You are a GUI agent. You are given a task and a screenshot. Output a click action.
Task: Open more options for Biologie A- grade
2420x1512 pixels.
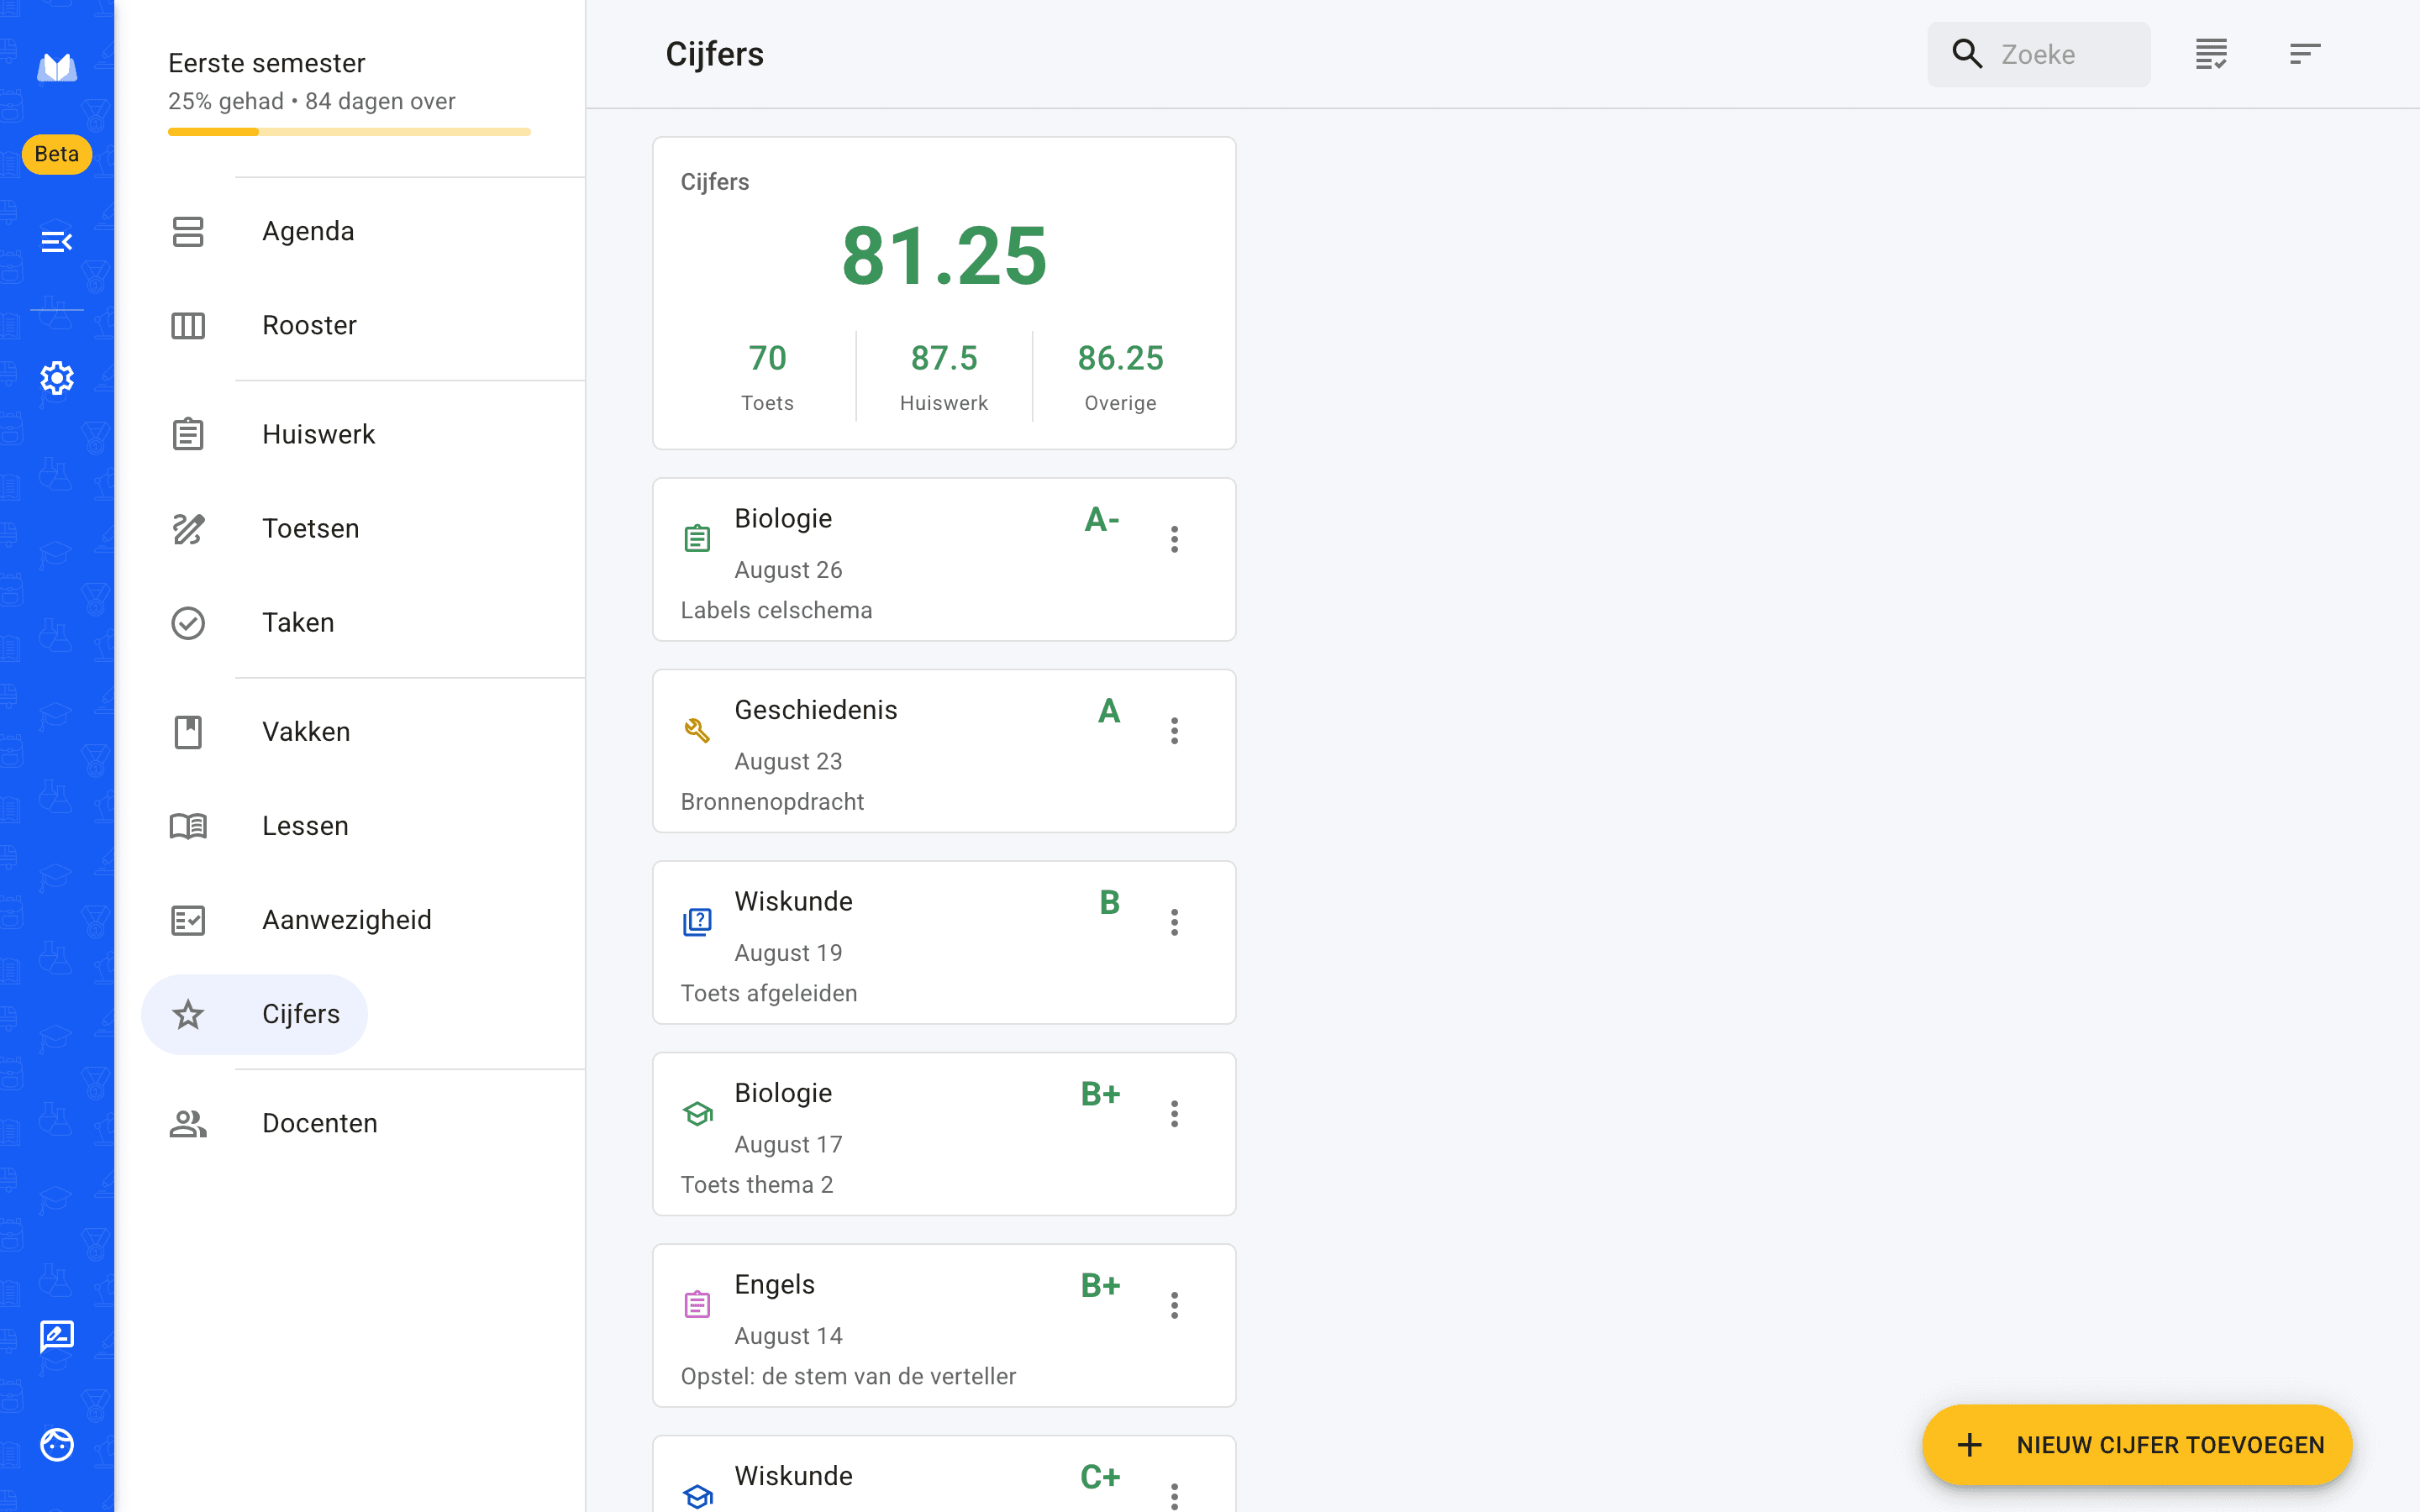tap(1174, 539)
